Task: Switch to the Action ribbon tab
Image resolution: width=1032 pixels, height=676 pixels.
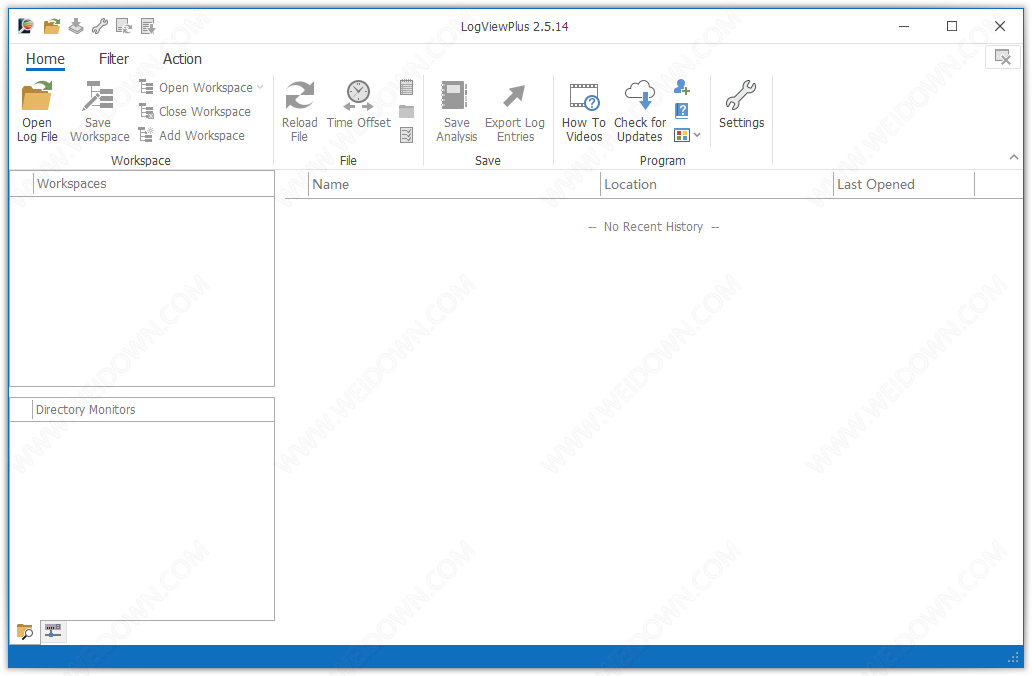Action: [x=182, y=59]
